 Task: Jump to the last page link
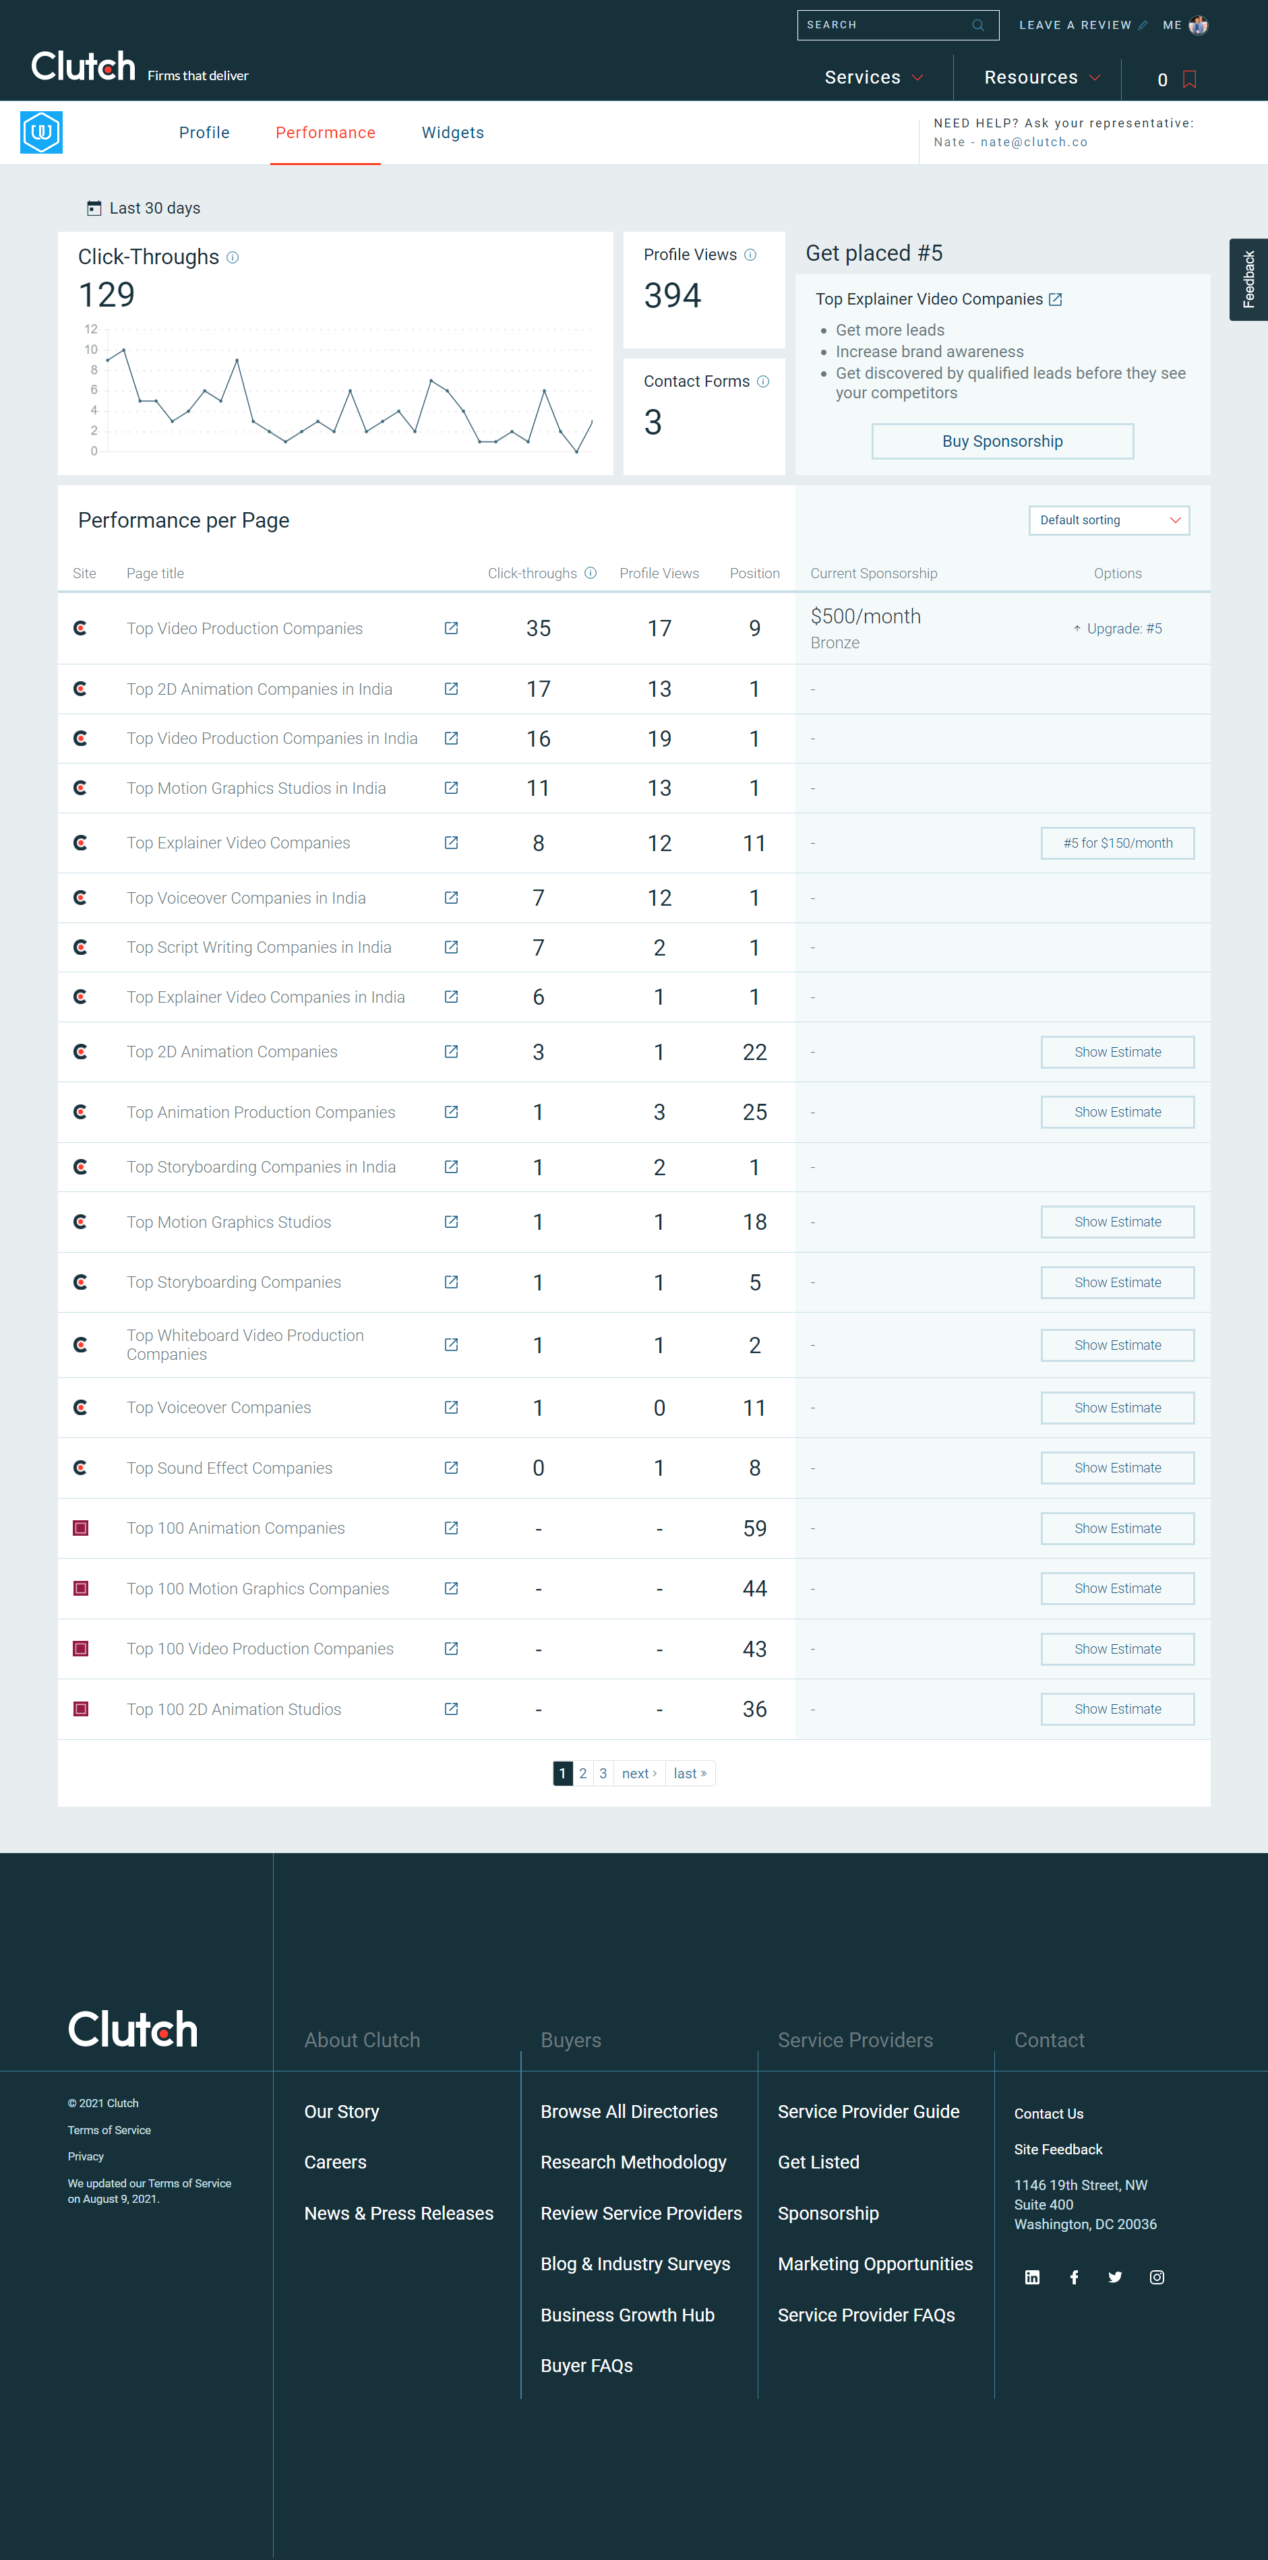click(690, 1773)
